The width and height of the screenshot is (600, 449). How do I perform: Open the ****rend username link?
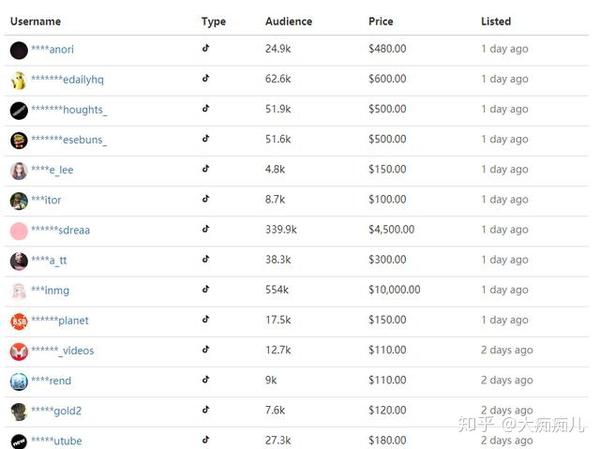point(51,381)
